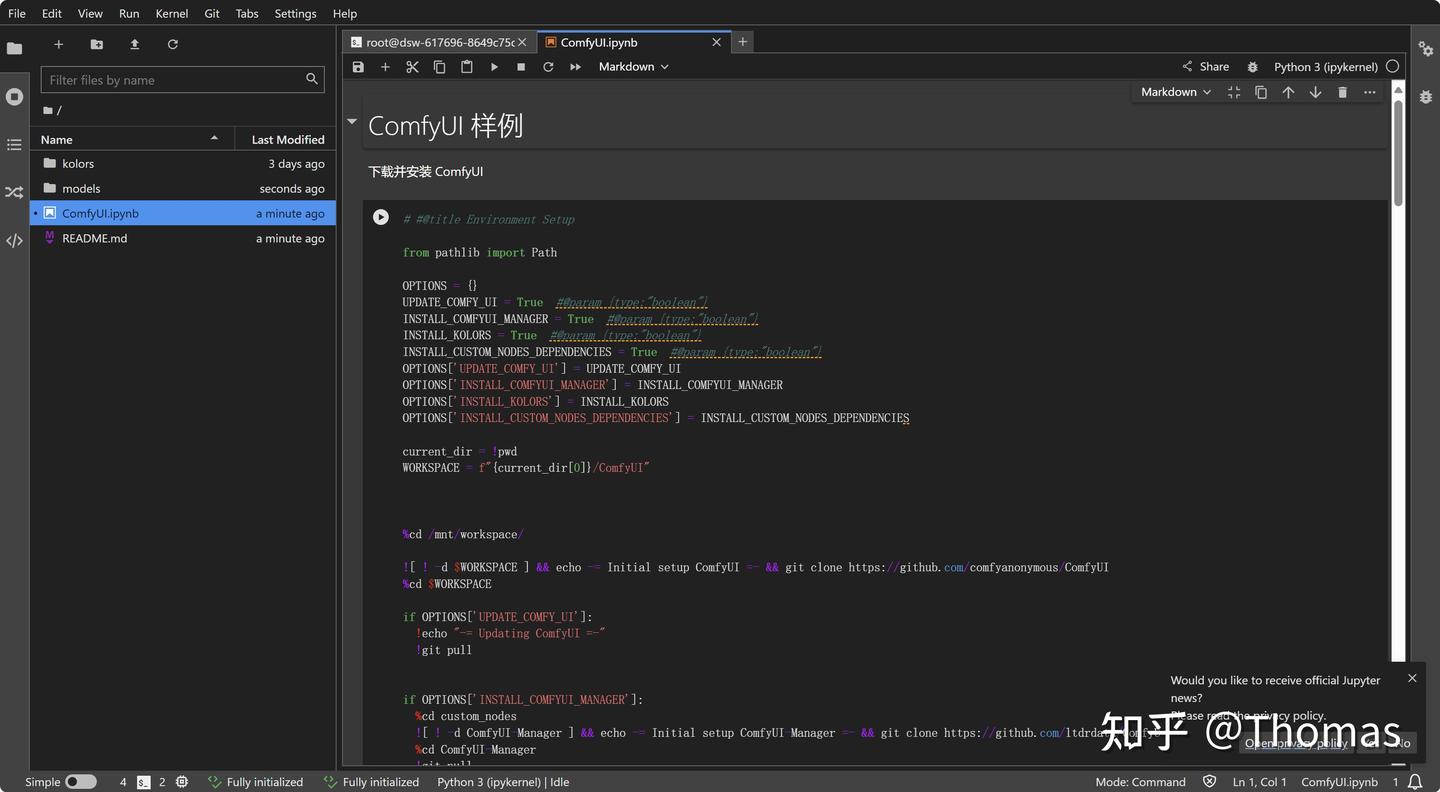Restart the kernel with the refresh icon
Image resolution: width=1440 pixels, height=792 pixels.
(548, 67)
